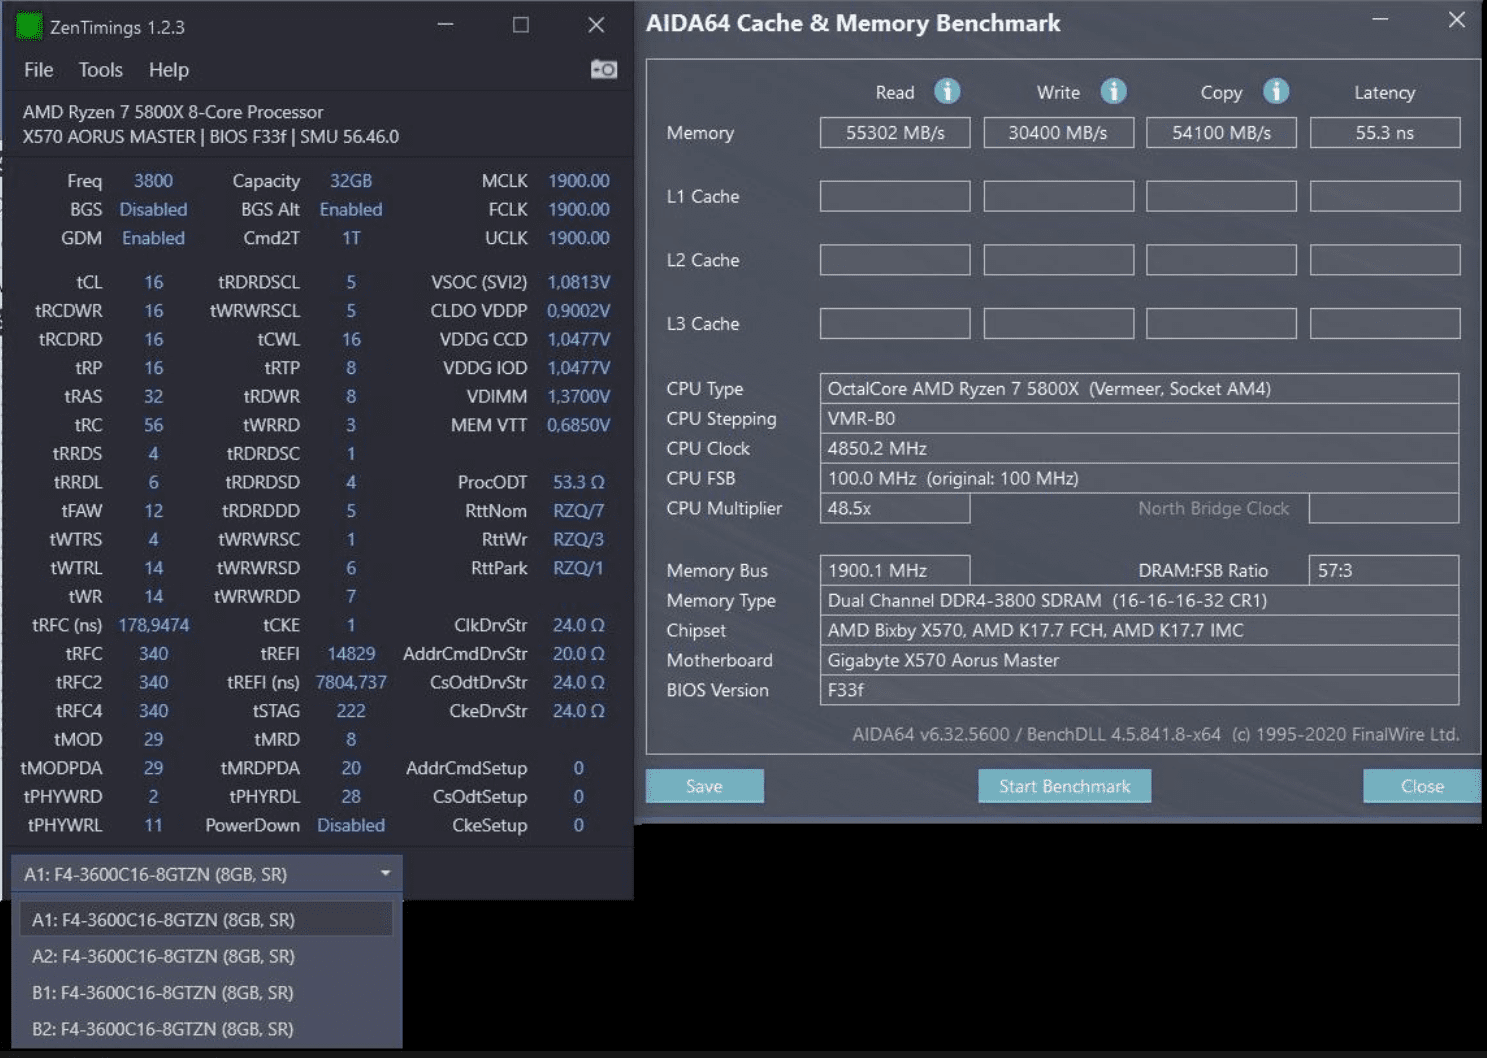Click the Cmd2T value 1T
Image resolution: width=1487 pixels, height=1058 pixels.
[351, 238]
